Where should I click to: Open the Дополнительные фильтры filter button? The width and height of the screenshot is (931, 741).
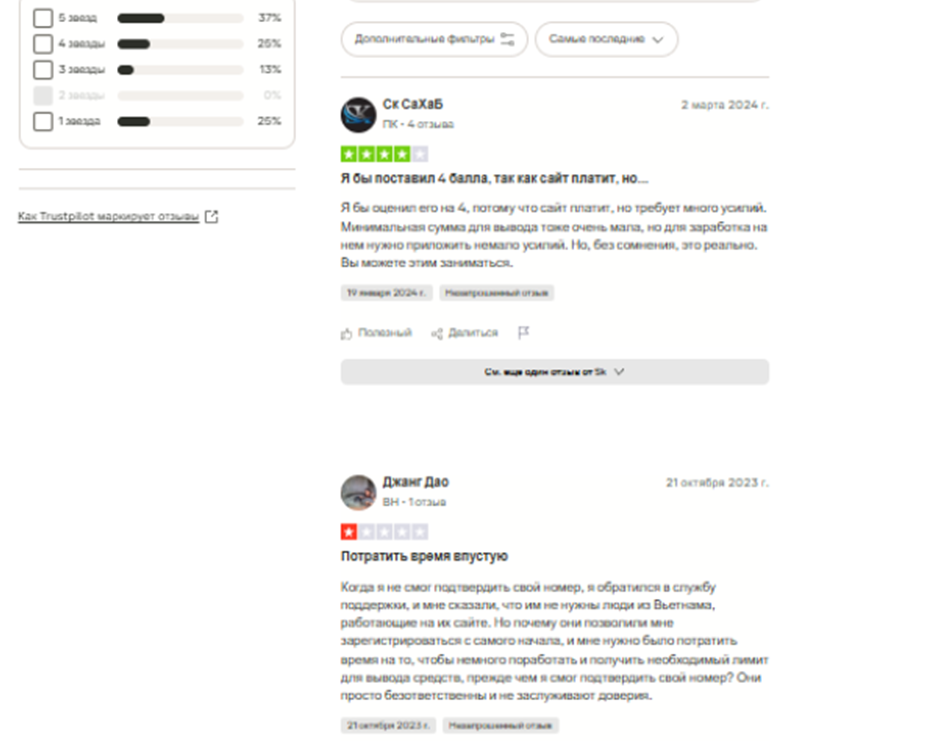pos(434,39)
